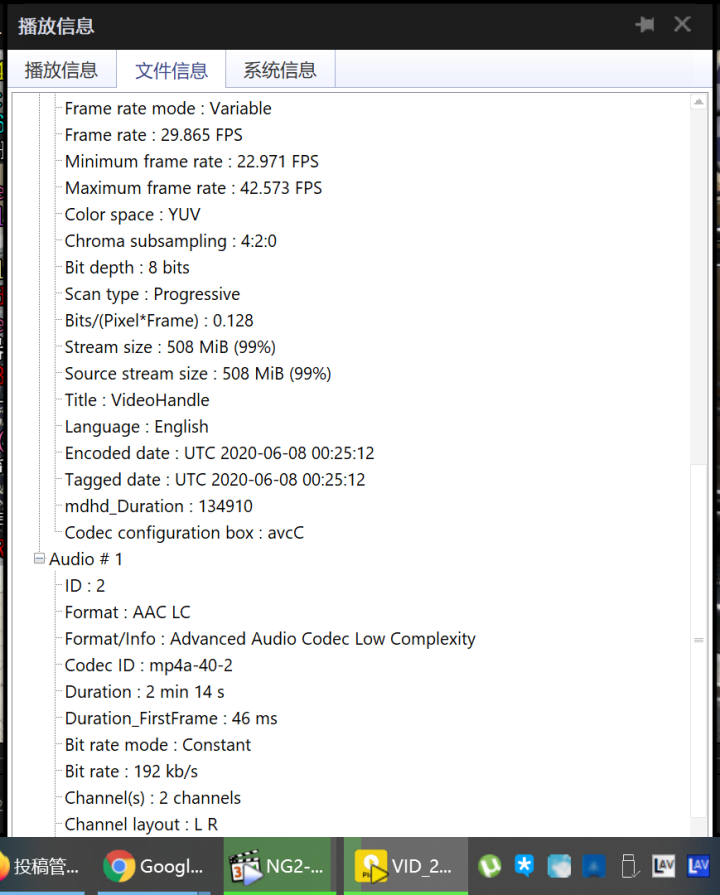The width and height of the screenshot is (720, 895).
Task: Switch to PotPlayer VID_2 taskbar item
Action: (x=406, y=866)
